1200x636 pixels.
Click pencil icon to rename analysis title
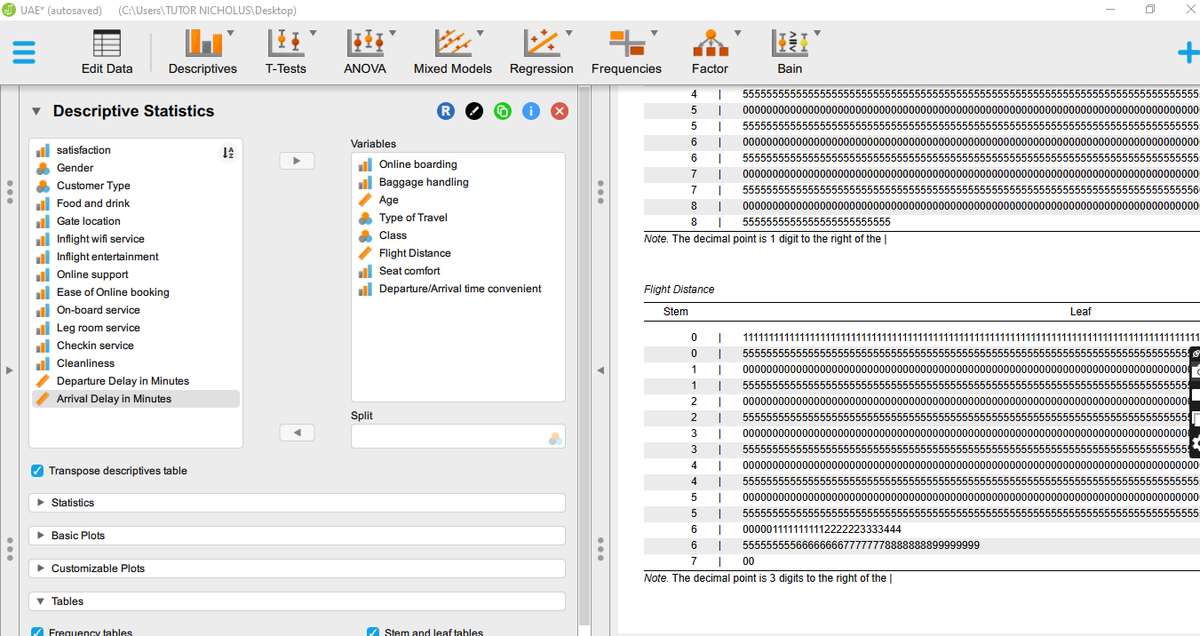[x=475, y=111]
